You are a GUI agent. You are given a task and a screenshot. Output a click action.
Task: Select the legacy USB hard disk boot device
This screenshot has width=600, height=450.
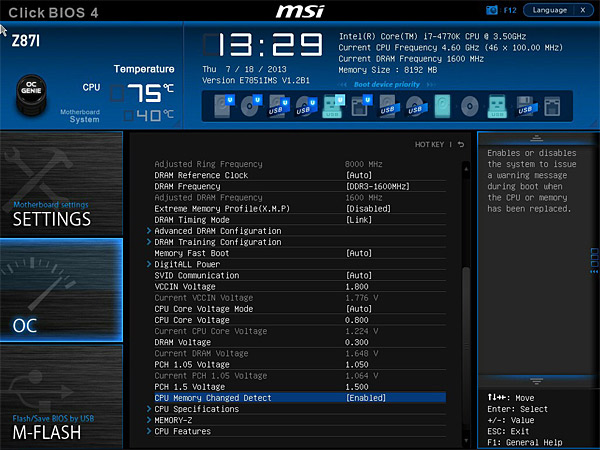pyautogui.click(x=389, y=106)
